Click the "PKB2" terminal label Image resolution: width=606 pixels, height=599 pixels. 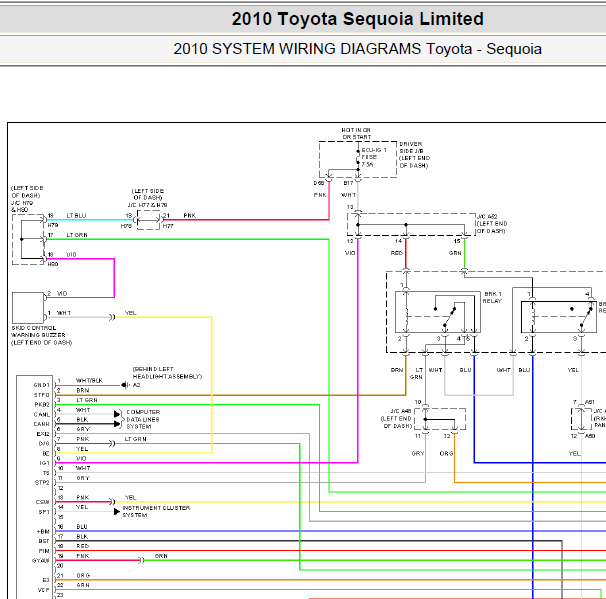pos(42,404)
